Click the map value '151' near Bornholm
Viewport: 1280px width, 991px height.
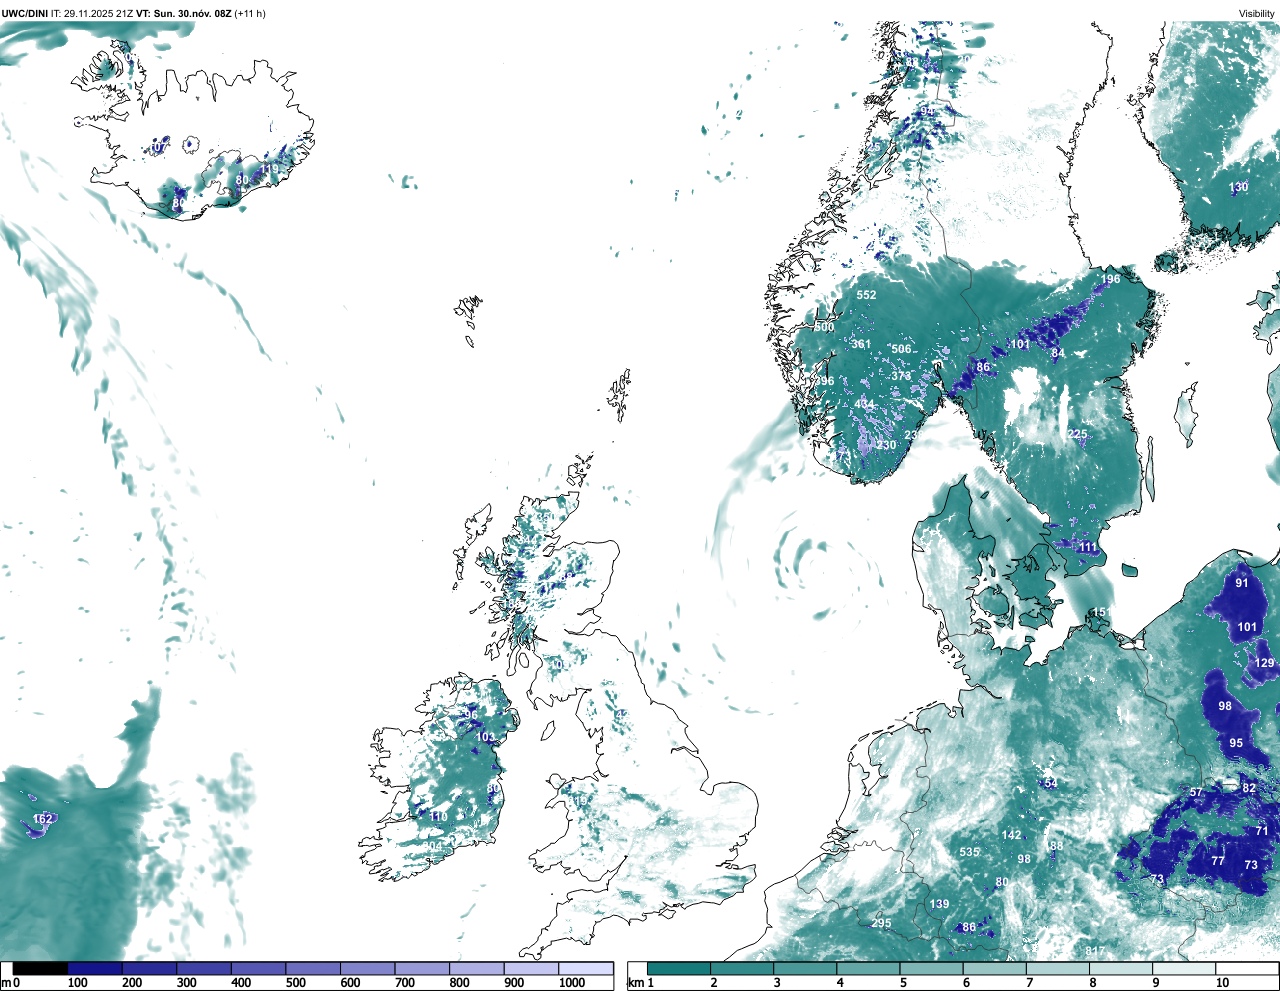pos(1101,613)
